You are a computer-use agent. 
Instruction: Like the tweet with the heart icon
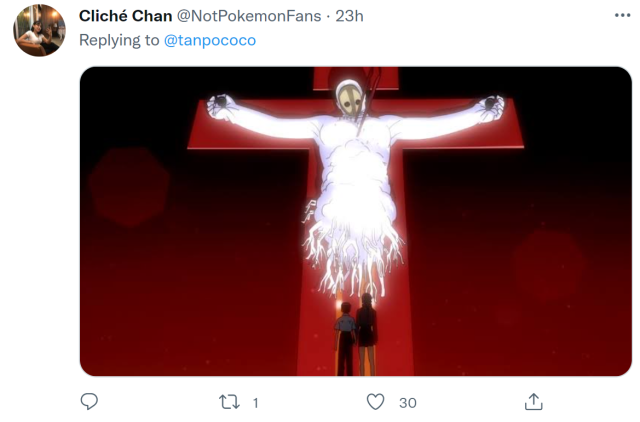(376, 401)
